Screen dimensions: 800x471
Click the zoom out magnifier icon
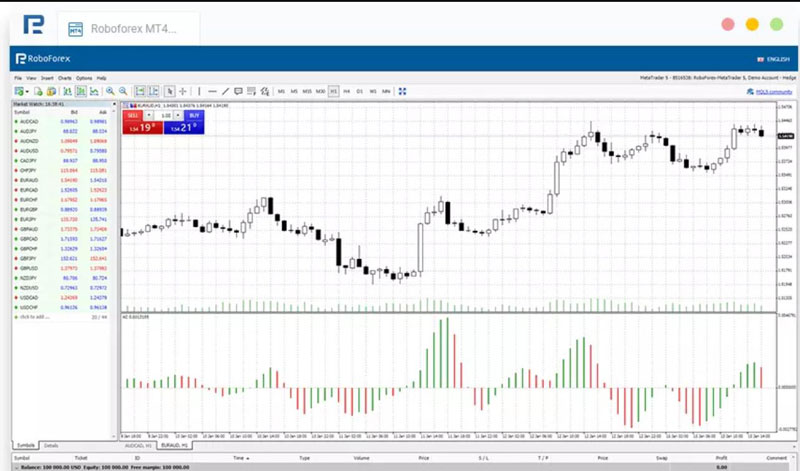coord(123,91)
